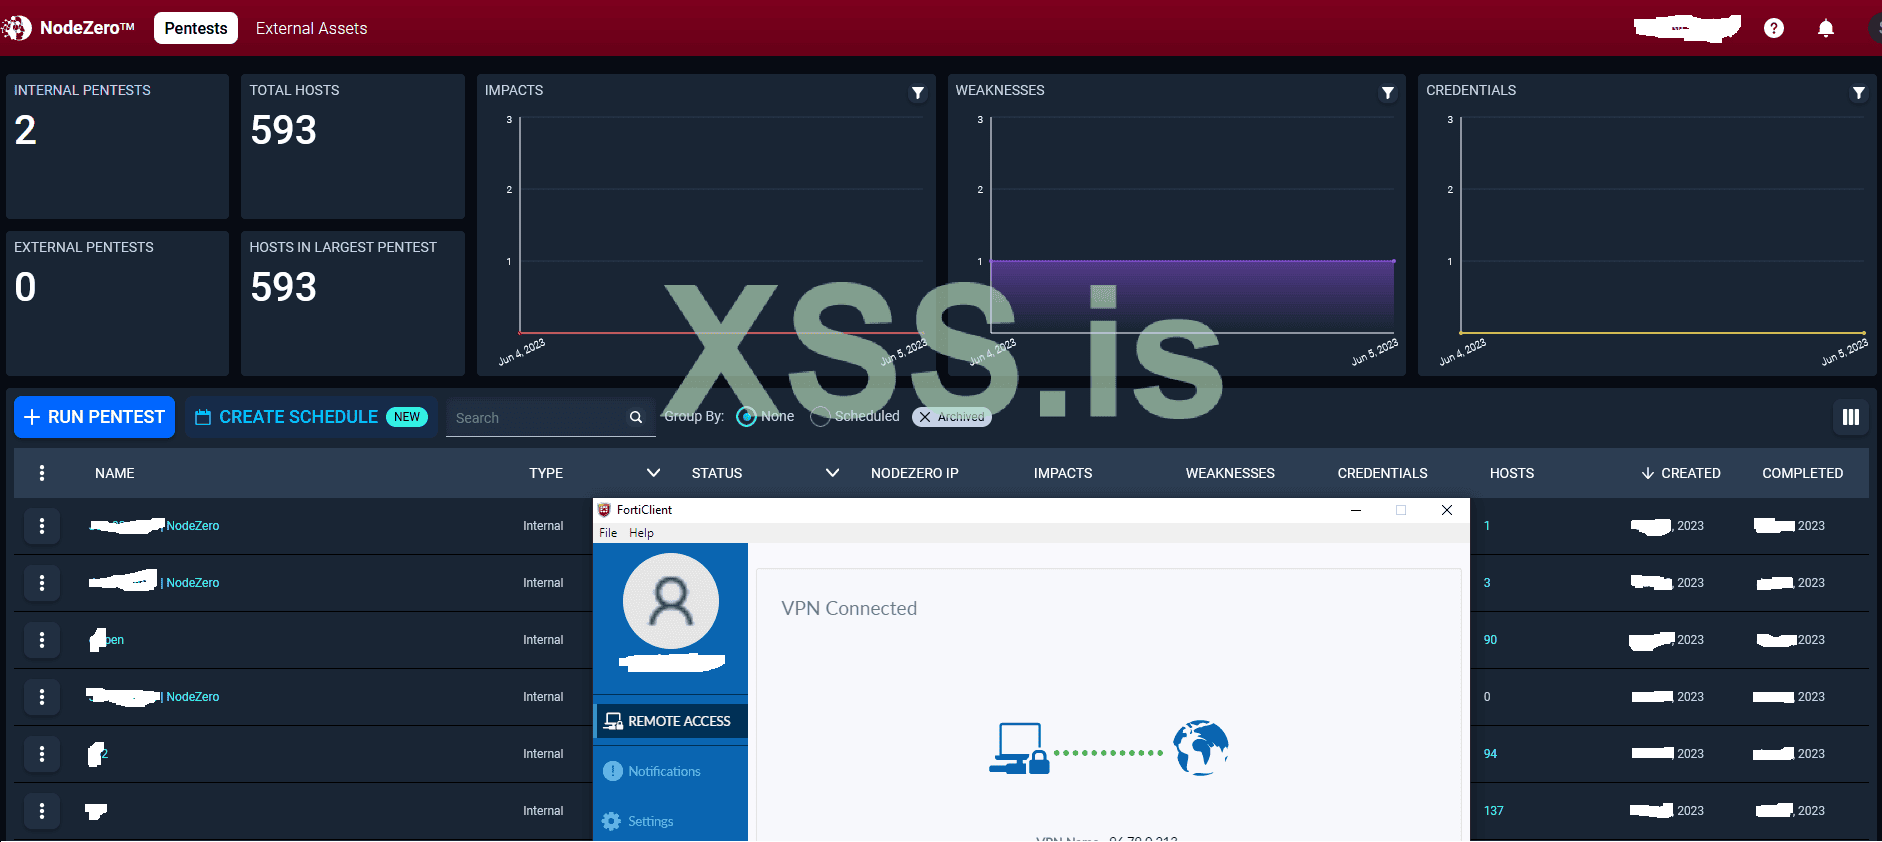This screenshot has height=842, width=1882.
Task: Select Settings in the FortiClient sidebar
Action: (x=650, y=821)
